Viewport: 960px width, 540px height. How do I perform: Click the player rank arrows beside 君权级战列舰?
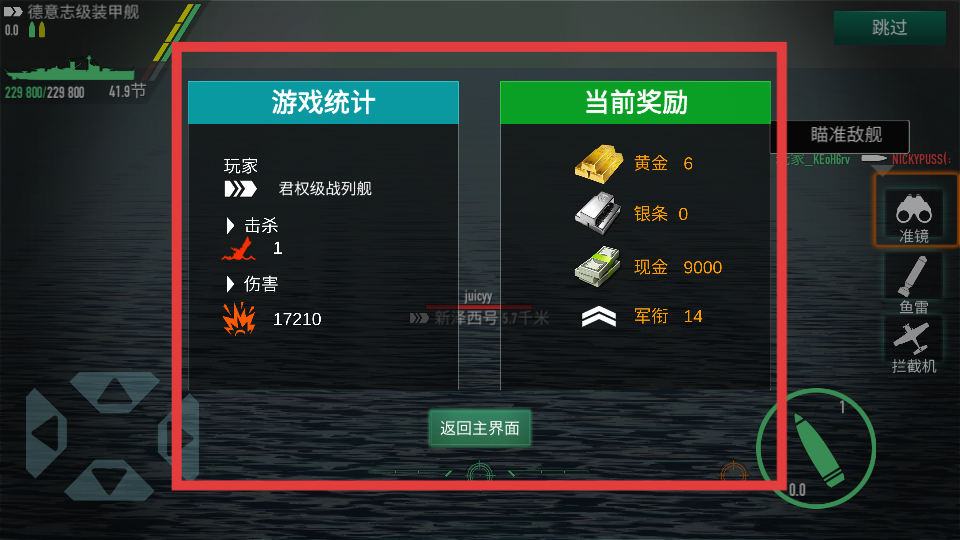(240, 189)
